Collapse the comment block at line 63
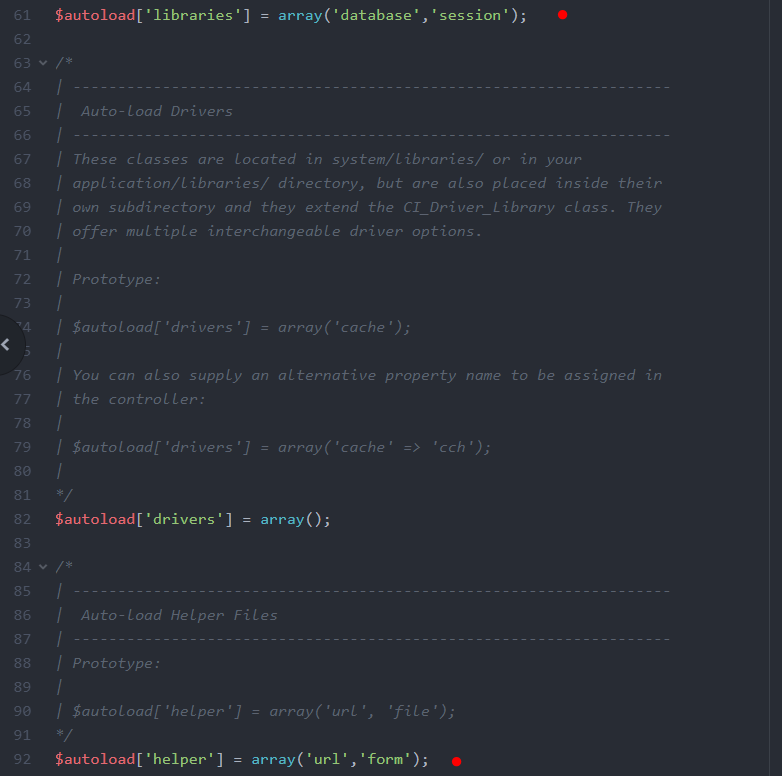 pos(42,63)
